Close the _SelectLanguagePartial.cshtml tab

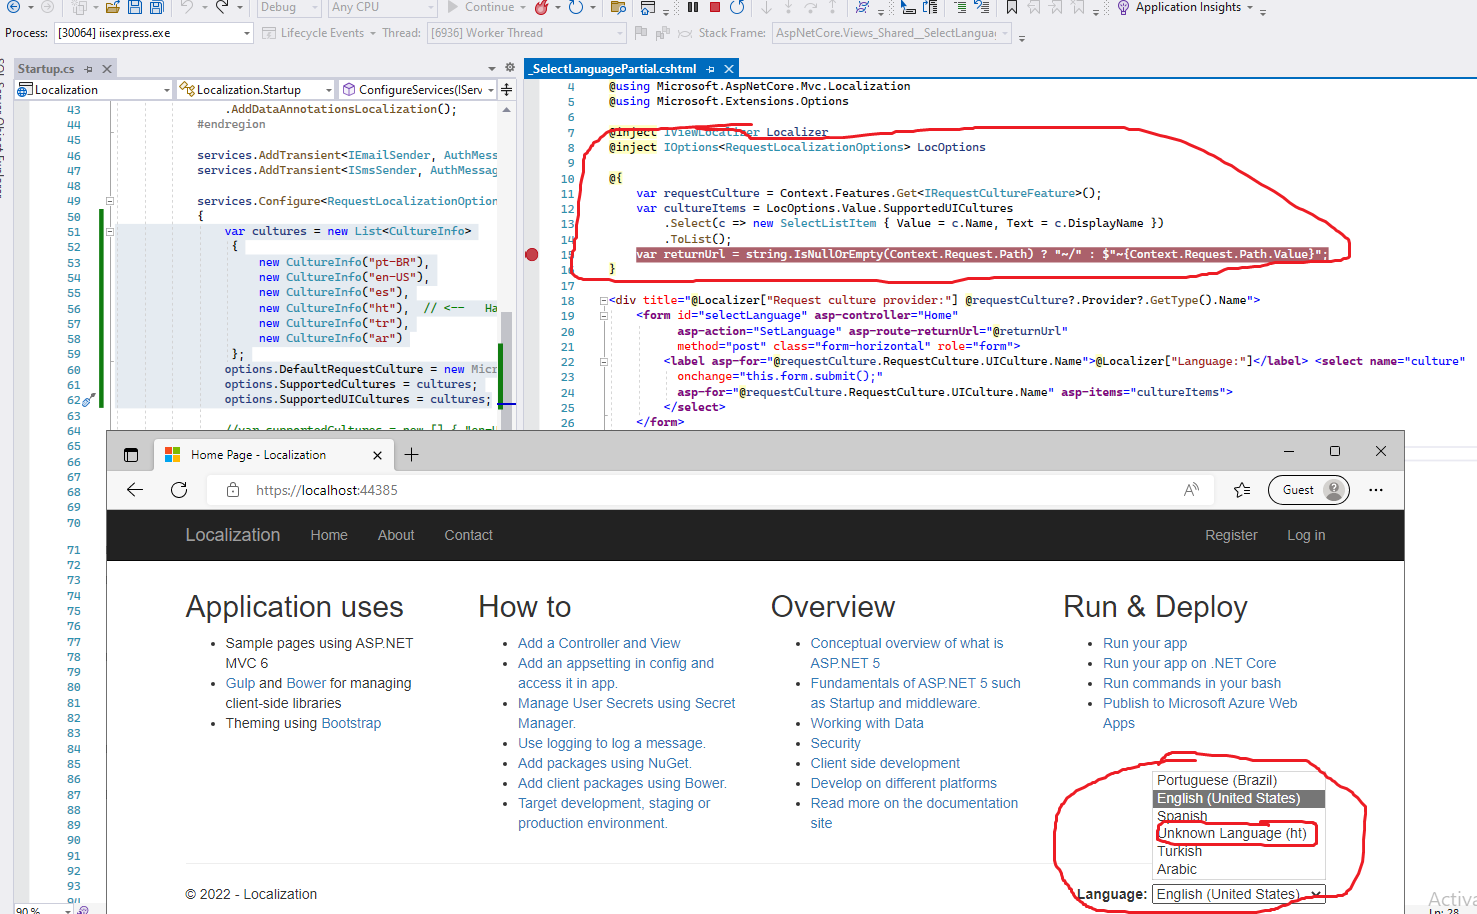(x=729, y=69)
